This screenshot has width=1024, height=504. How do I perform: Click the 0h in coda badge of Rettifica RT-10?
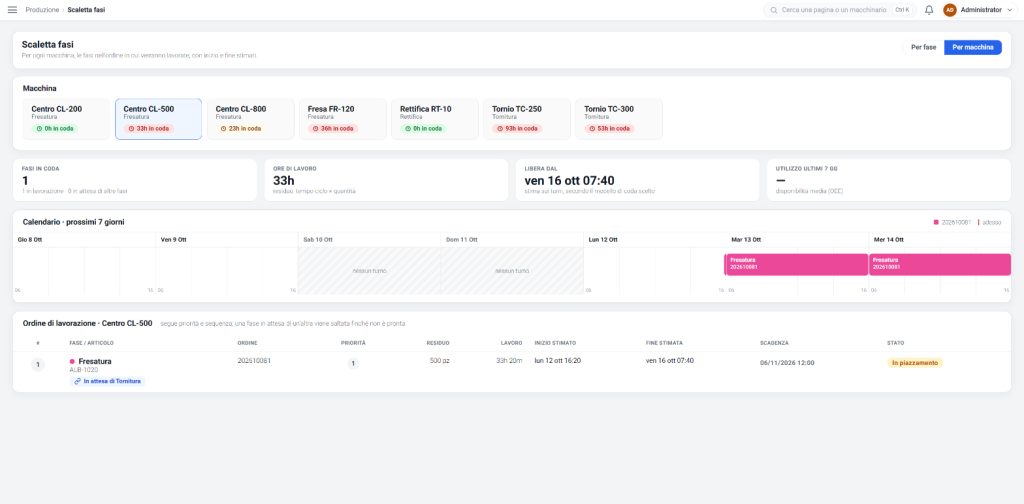[422, 129]
